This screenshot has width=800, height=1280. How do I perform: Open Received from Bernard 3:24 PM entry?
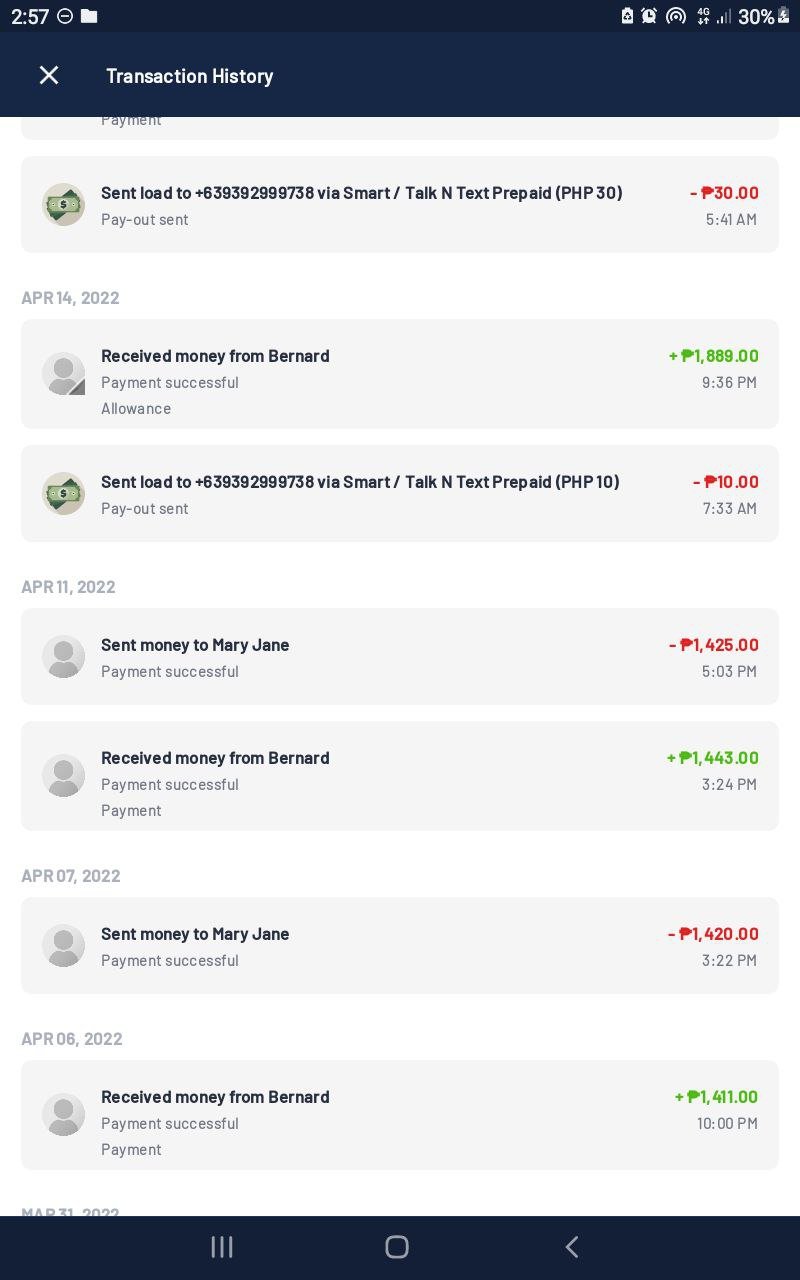point(400,776)
